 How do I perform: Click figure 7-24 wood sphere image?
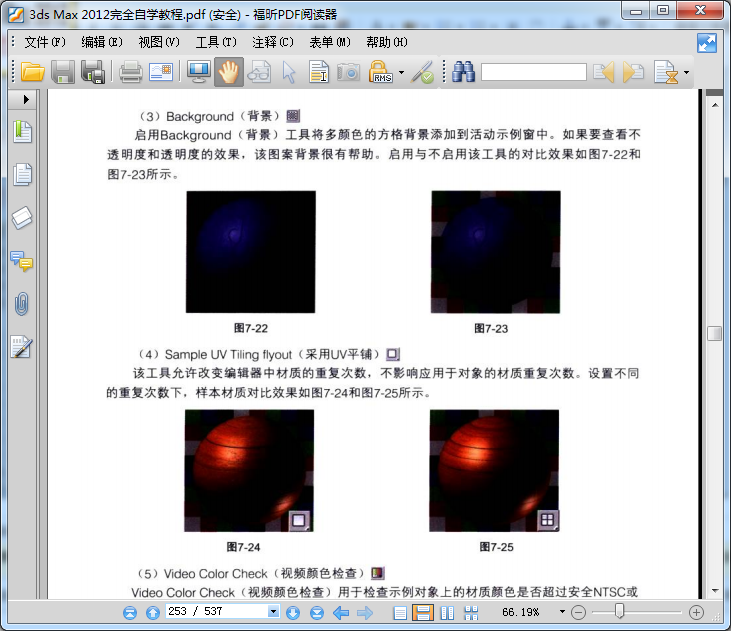[x=249, y=471]
